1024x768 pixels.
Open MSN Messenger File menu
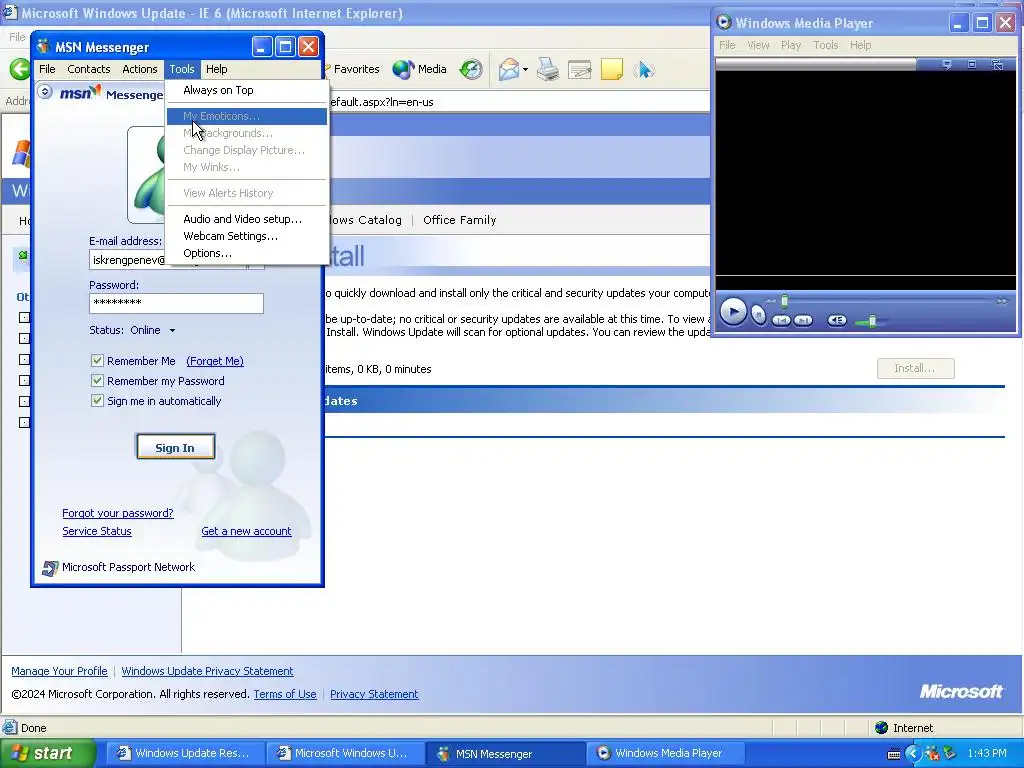tap(47, 69)
